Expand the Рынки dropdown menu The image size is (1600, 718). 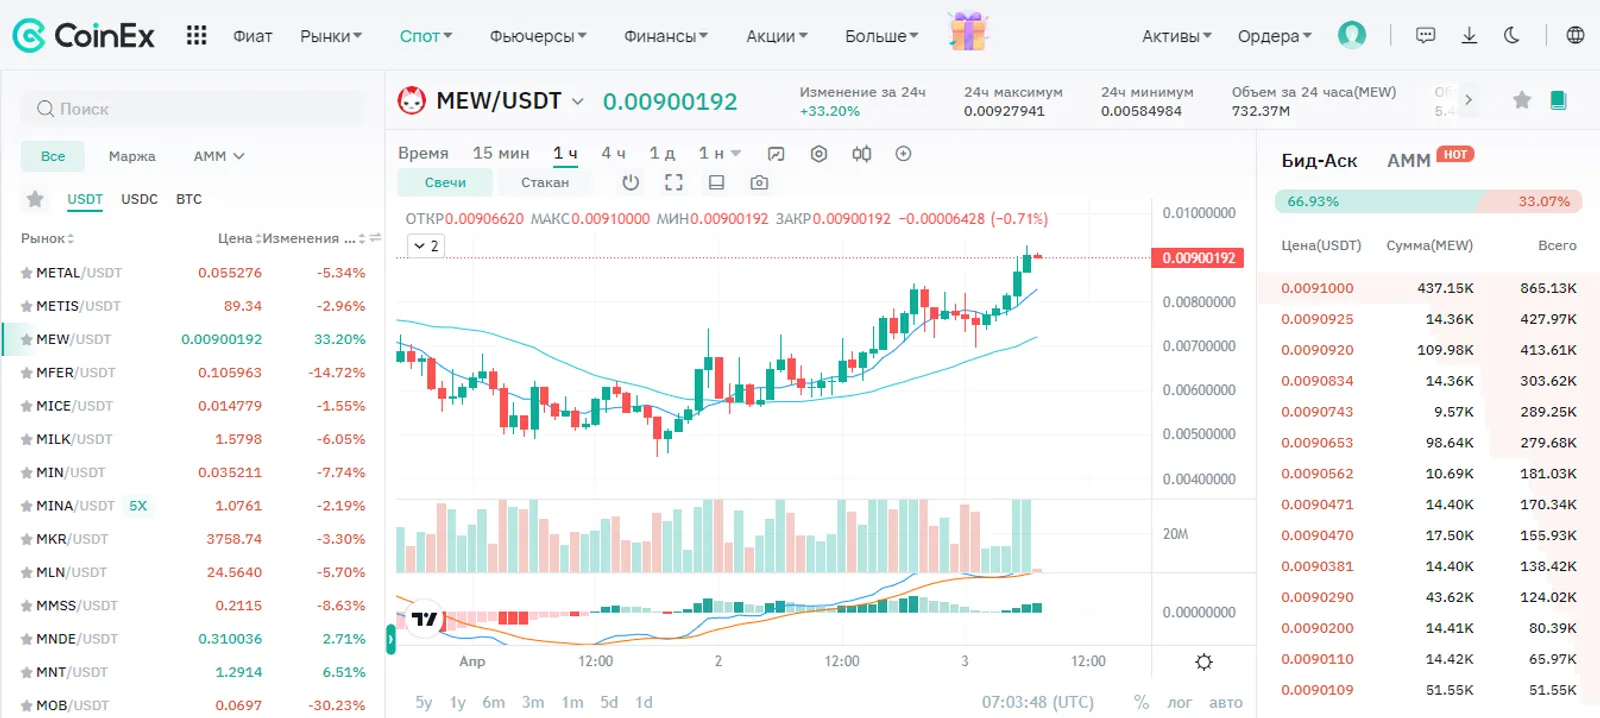[331, 36]
